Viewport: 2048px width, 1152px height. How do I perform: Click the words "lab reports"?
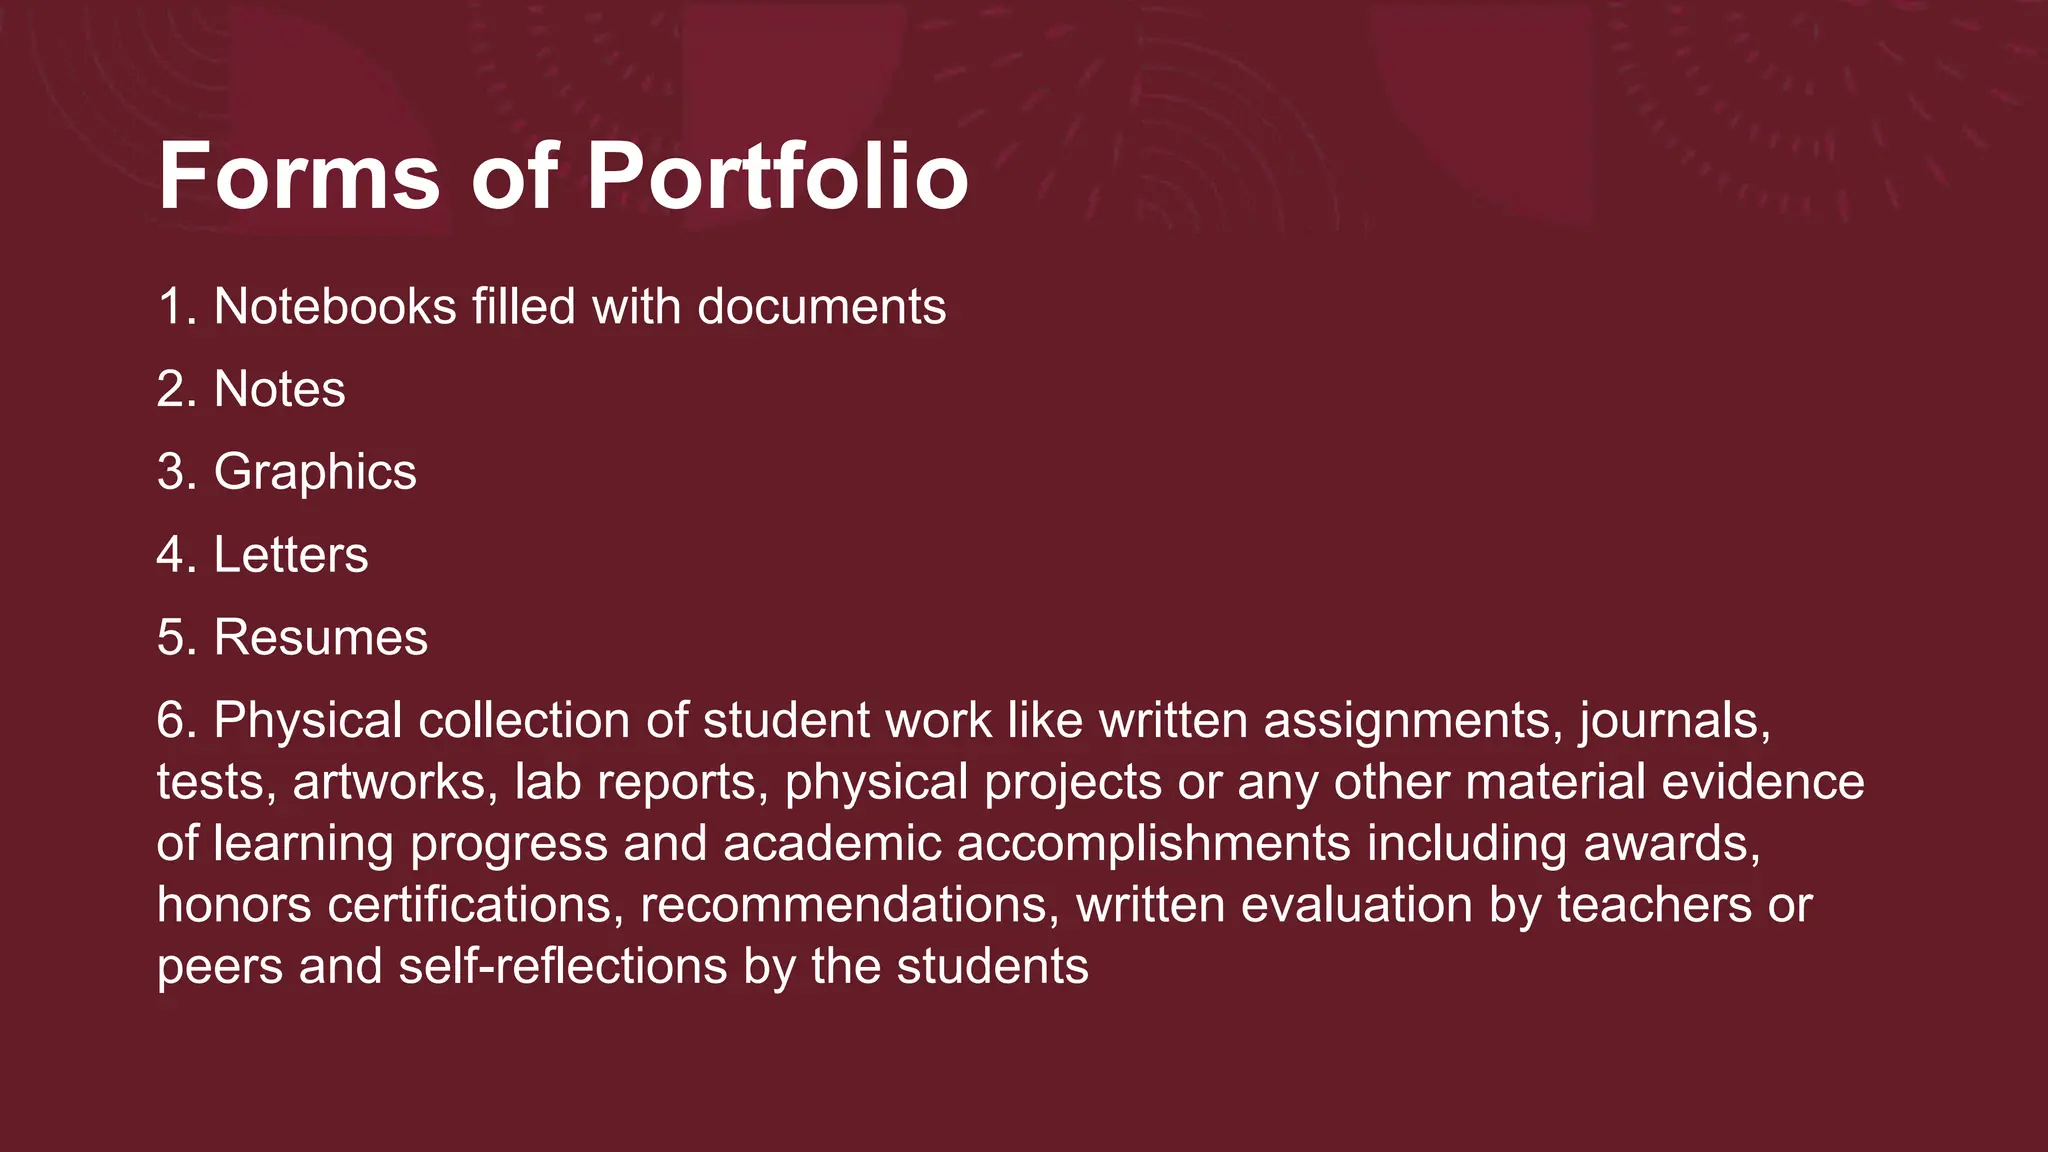(641, 782)
